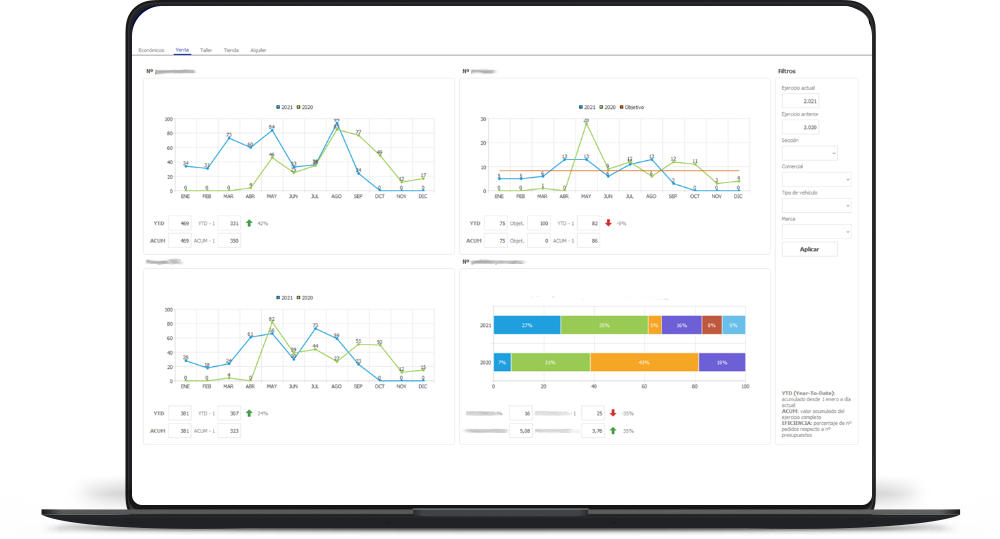Image resolution: width=1000 pixels, height=539 pixels.
Task: Toggle 2021 legend in bottom-left chart
Action: [x=284, y=298]
